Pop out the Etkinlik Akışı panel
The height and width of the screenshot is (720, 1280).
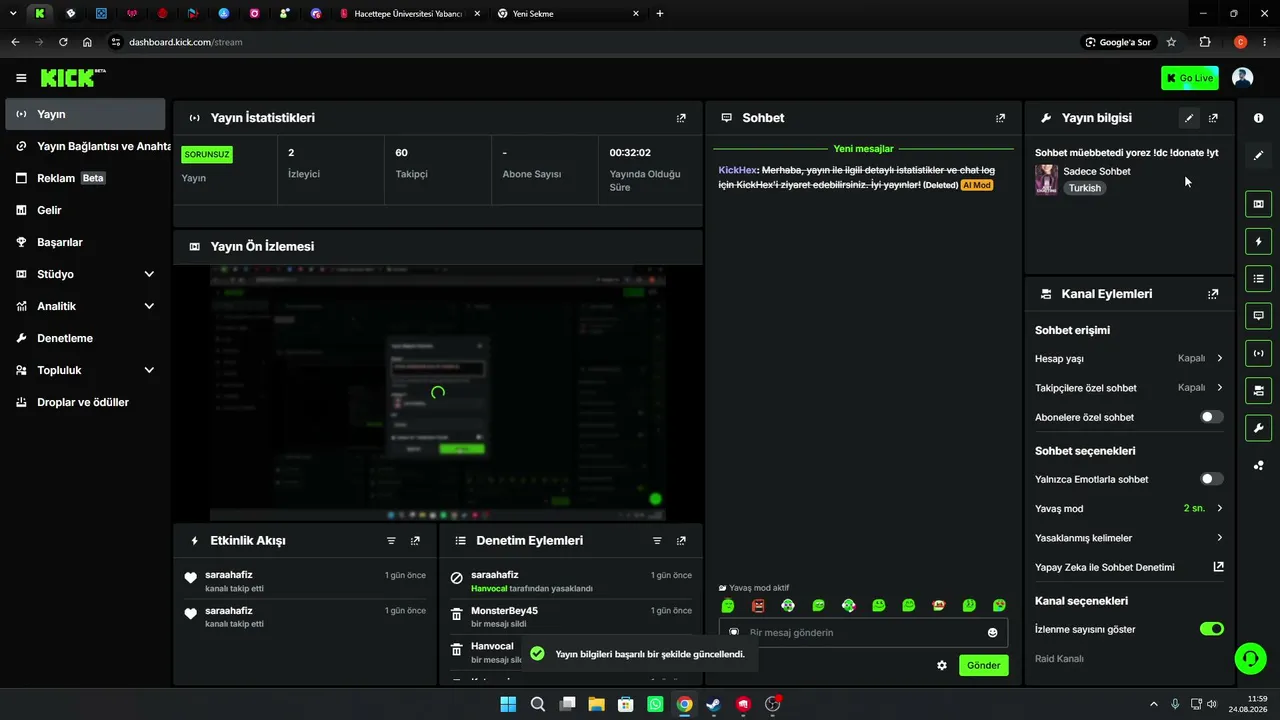tap(415, 541)
